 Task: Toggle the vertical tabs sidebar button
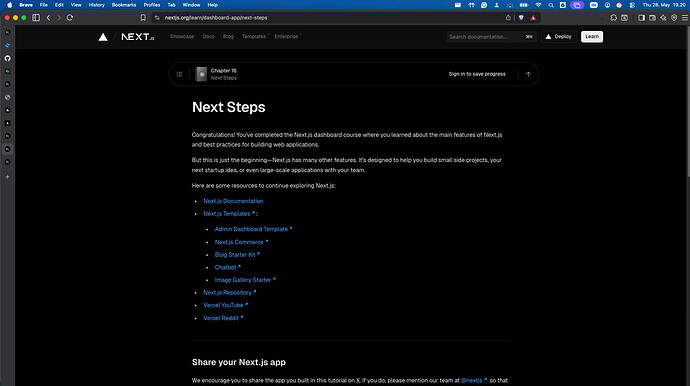point(36,18)
